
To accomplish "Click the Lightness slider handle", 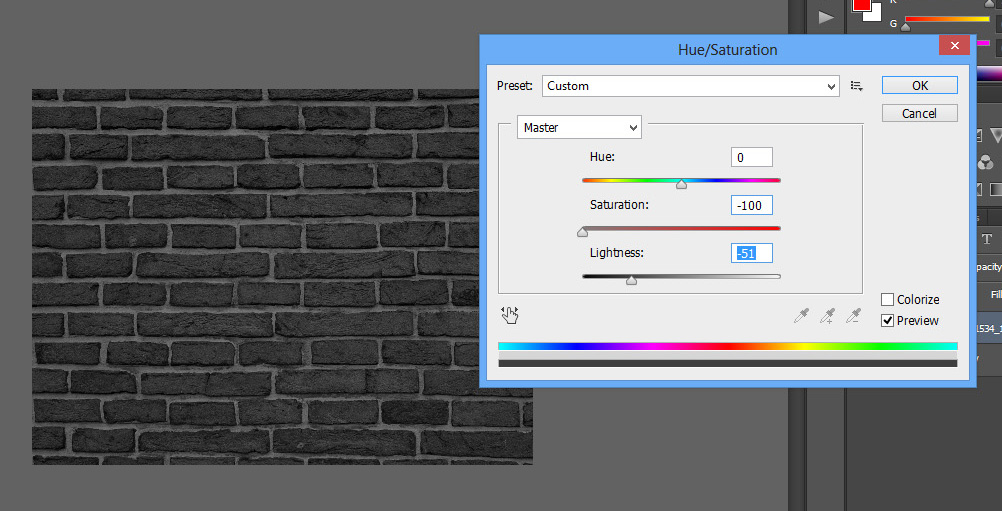I will click(x=631, y=281).
